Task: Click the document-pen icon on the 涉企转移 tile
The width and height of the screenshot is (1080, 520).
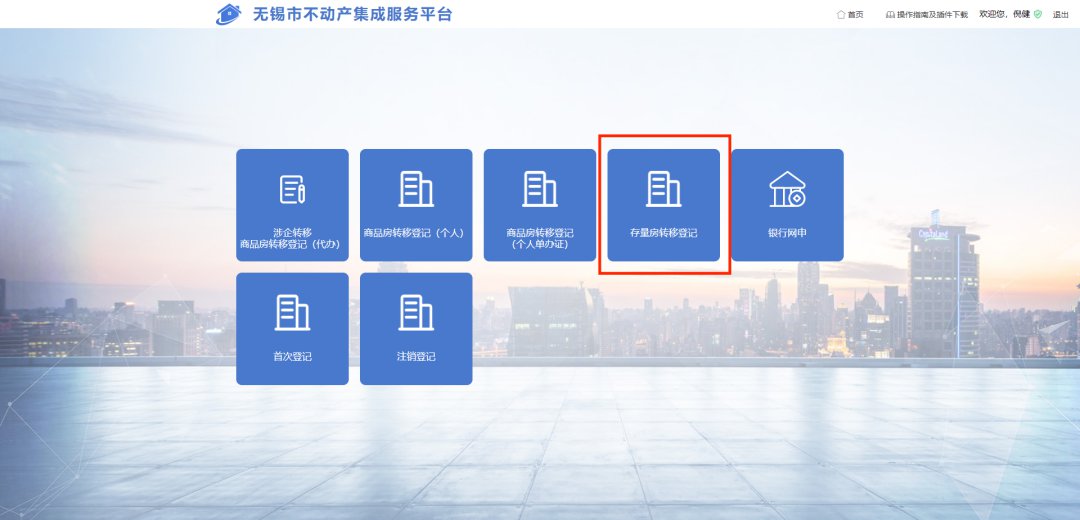Action: click(x=292, y=189)
